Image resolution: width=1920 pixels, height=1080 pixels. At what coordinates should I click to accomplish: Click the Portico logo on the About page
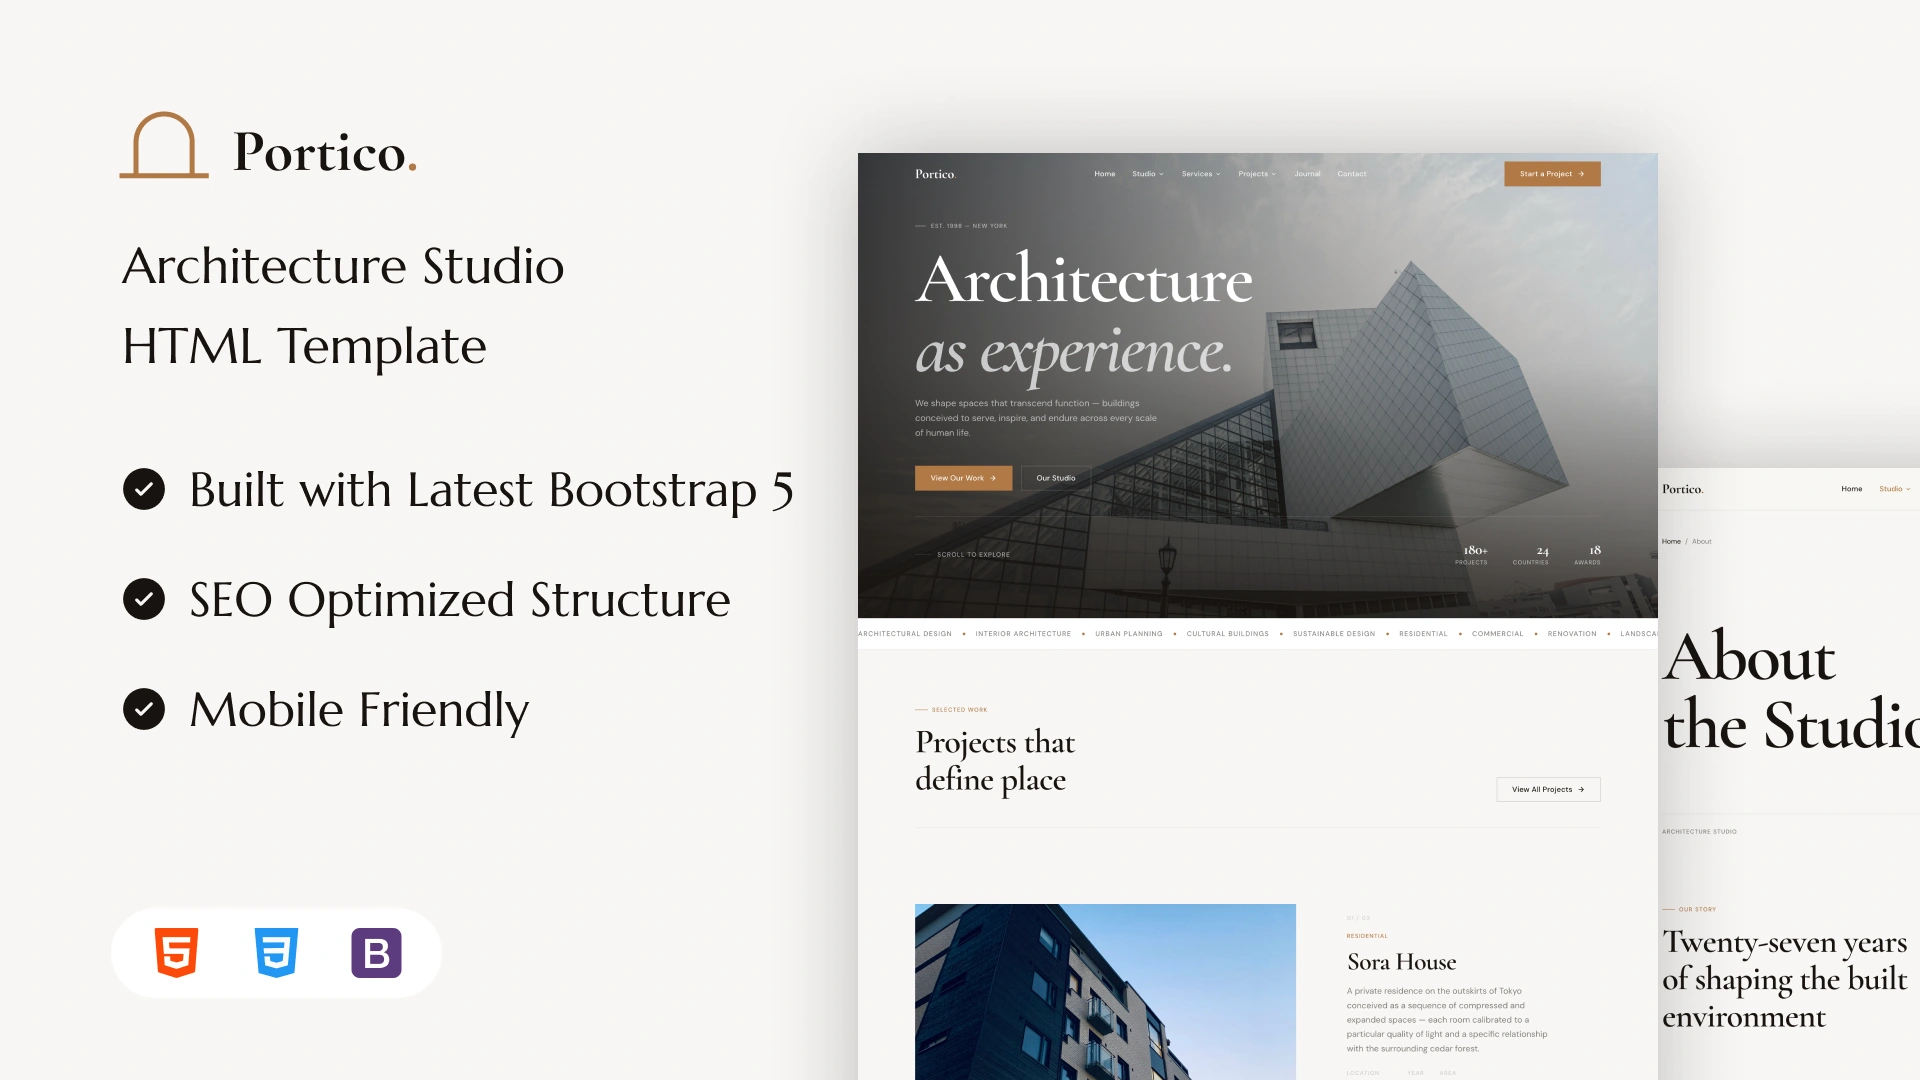click(1682, 489)
